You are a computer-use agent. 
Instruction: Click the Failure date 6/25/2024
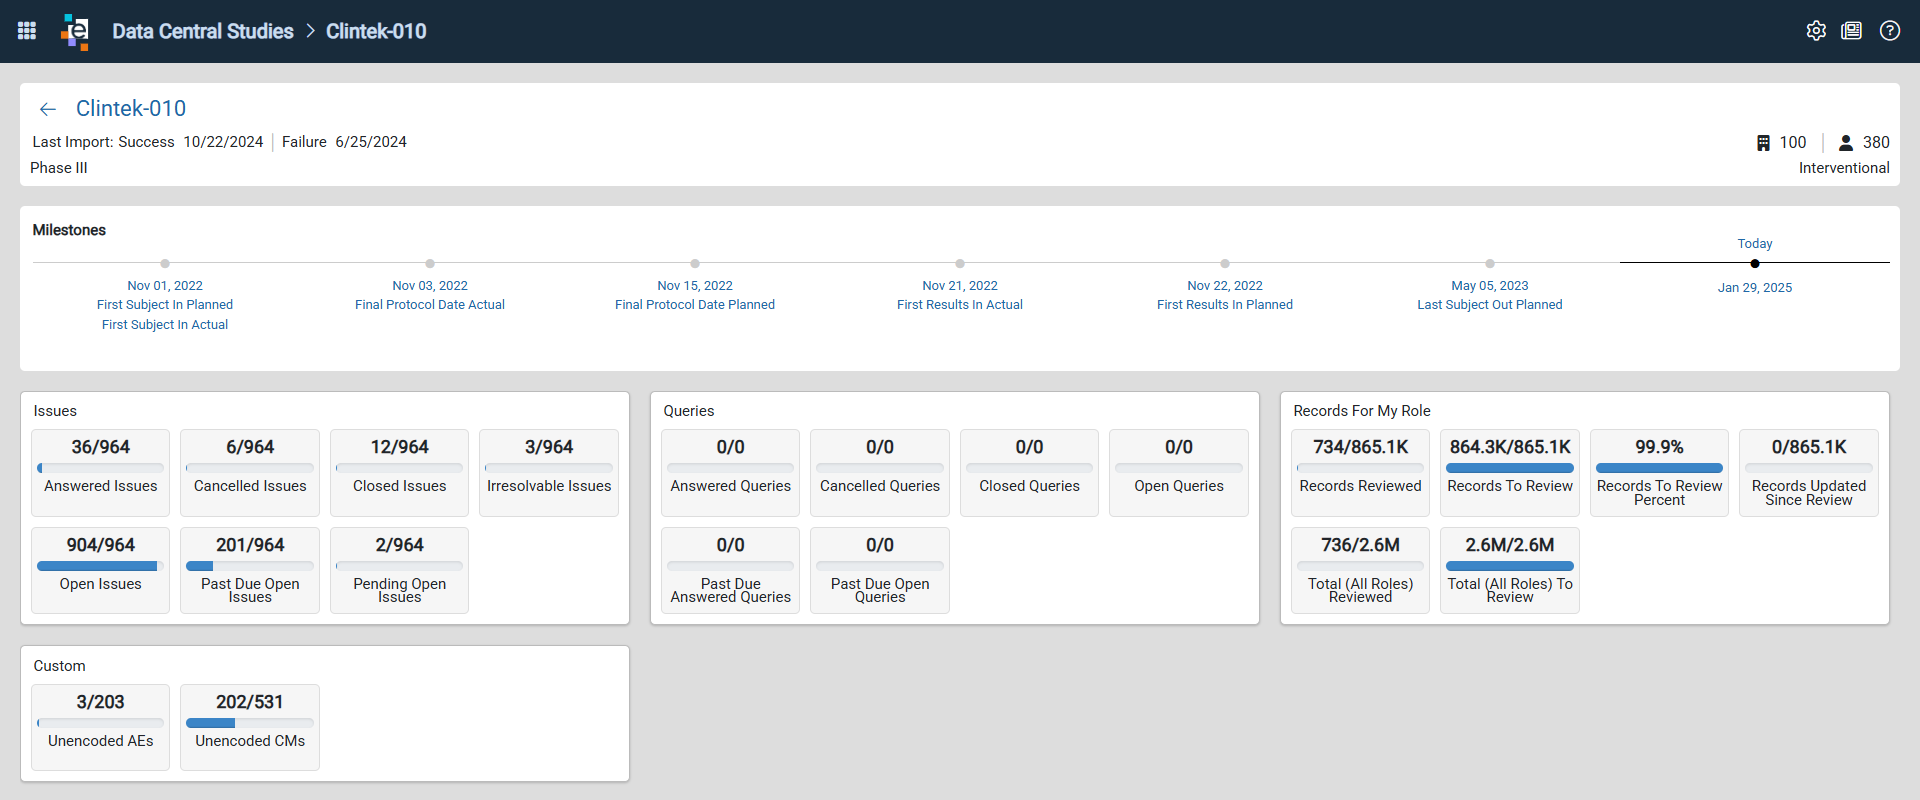coord(371,142)
